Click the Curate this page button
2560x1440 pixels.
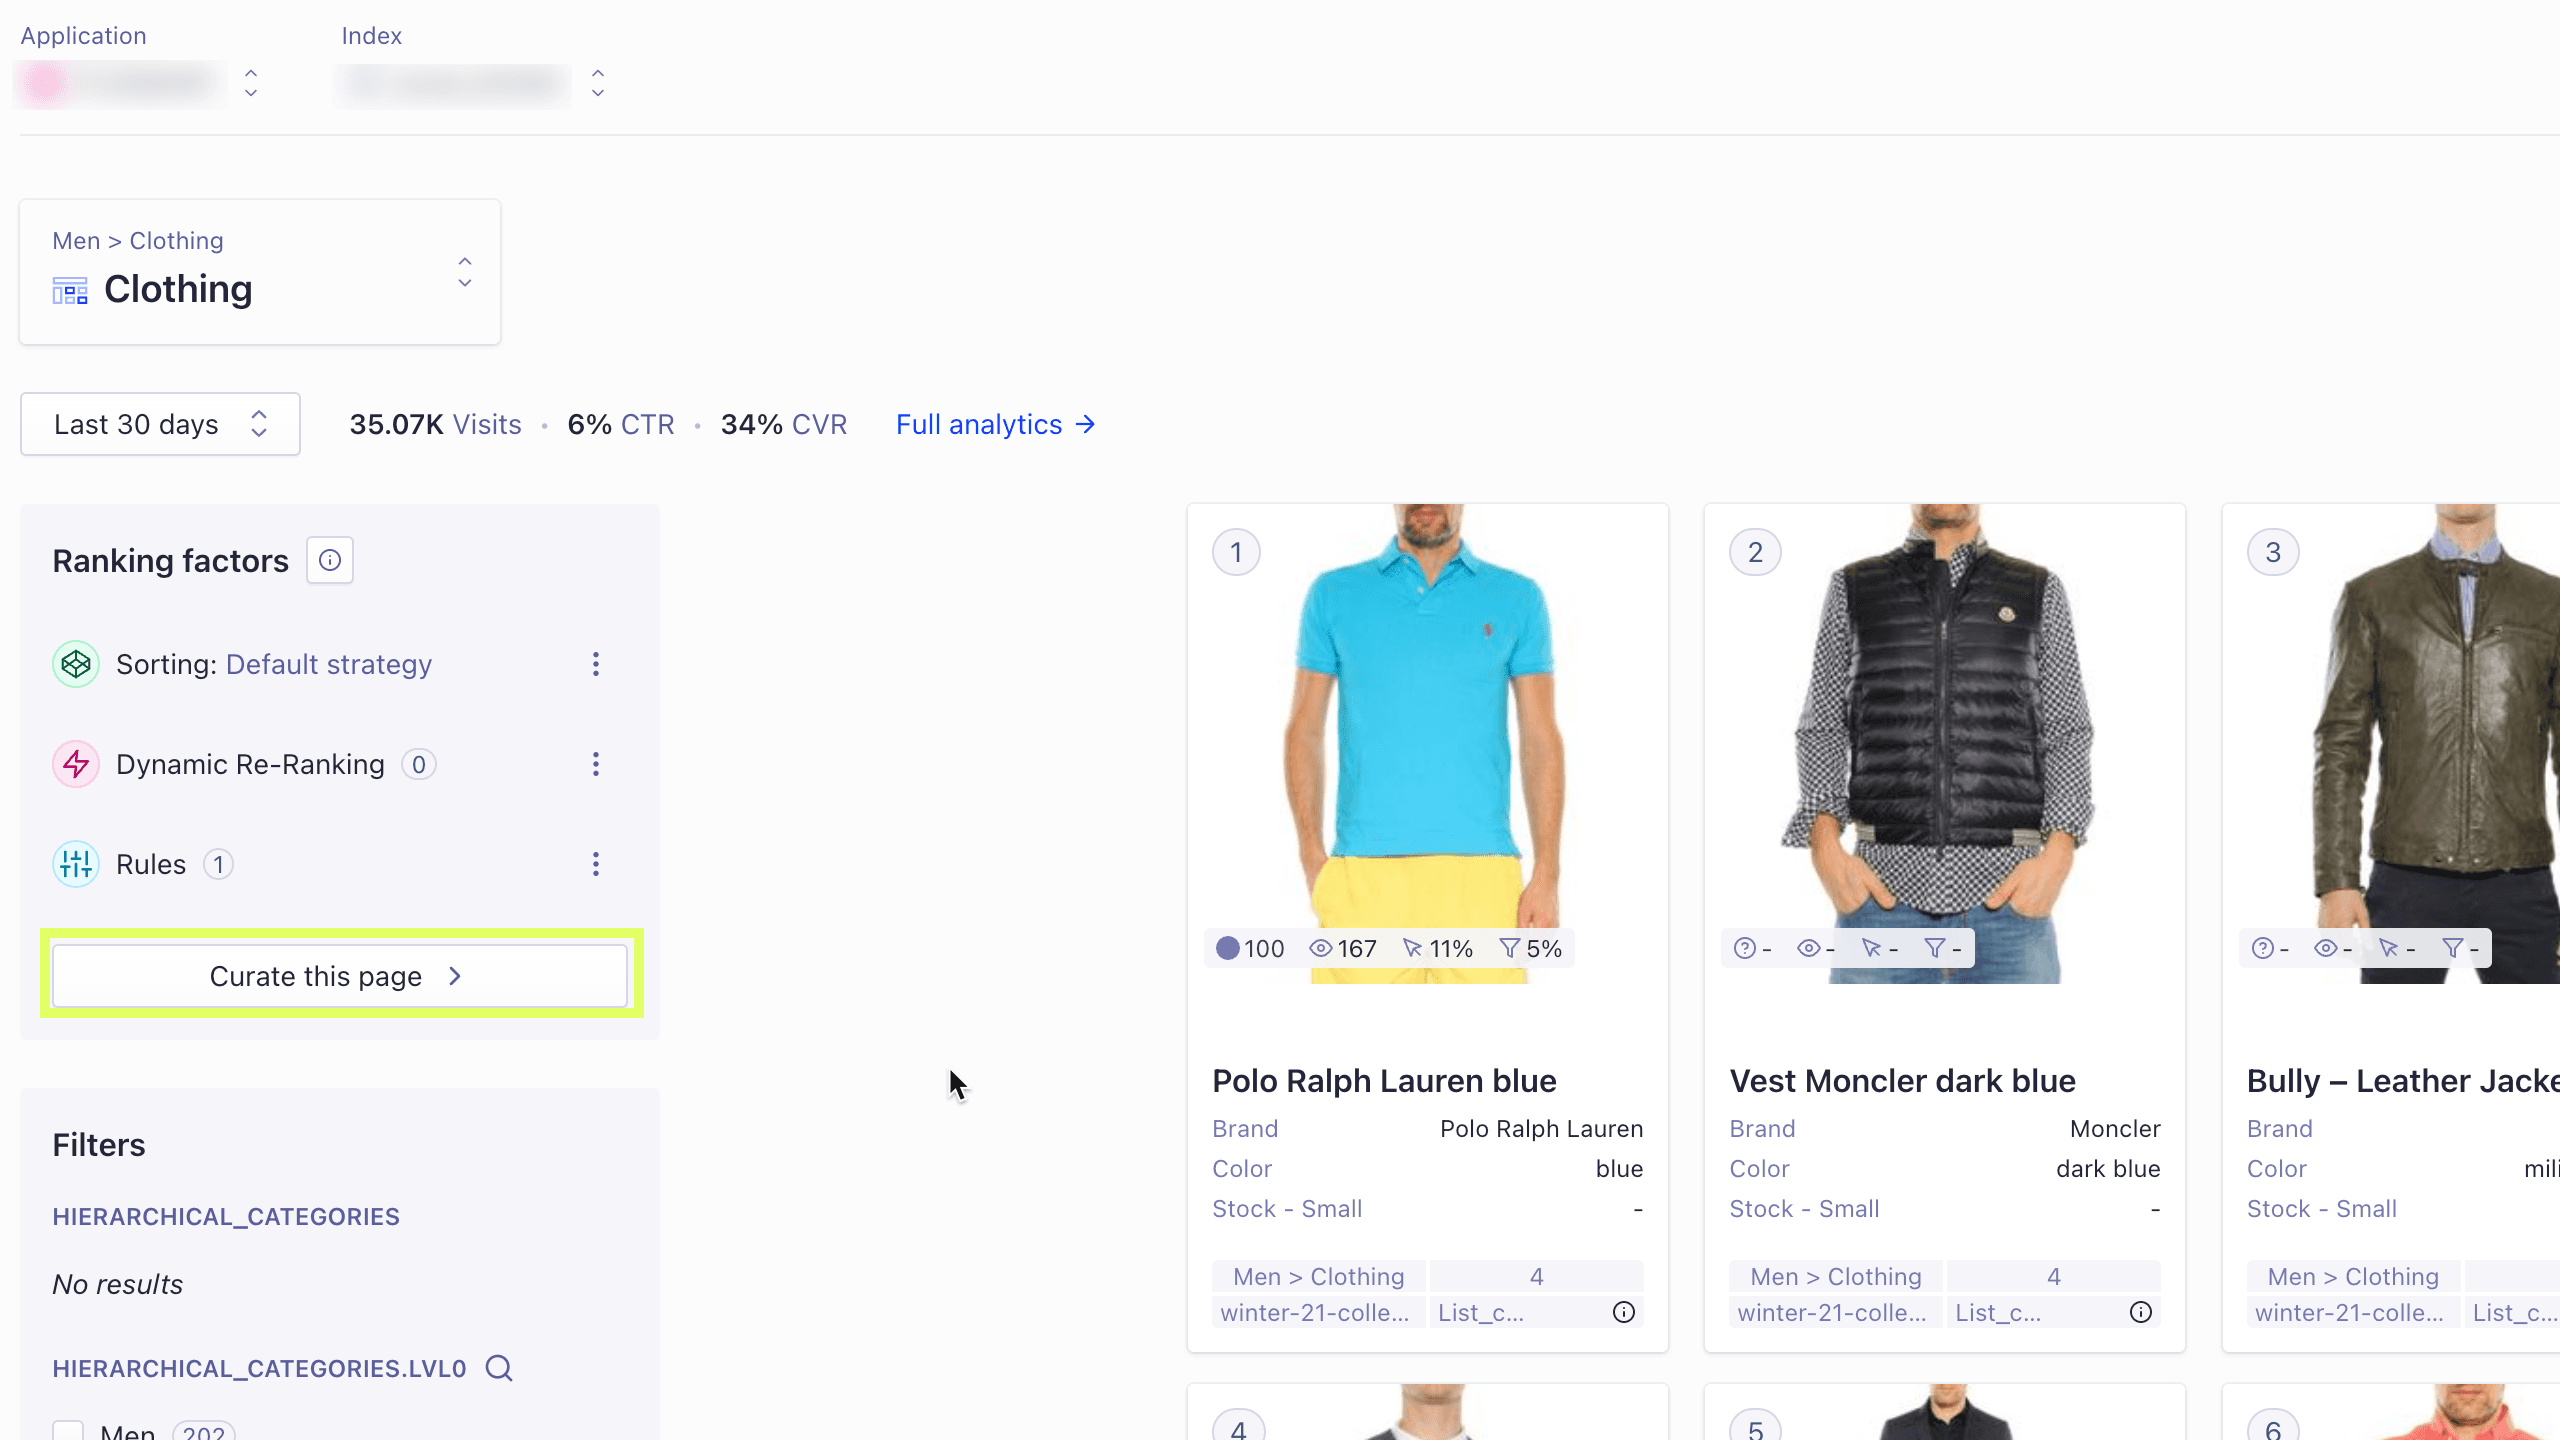pos(340,976)
